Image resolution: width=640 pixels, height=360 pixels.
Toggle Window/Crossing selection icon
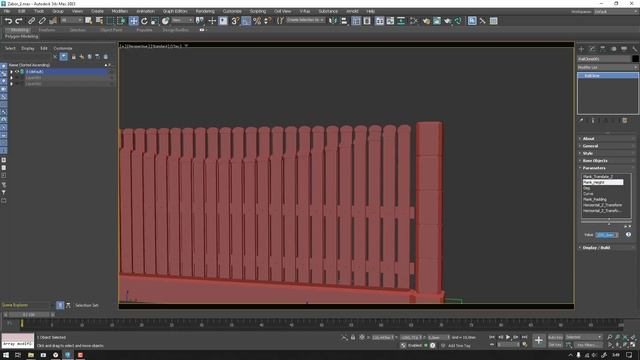pos(121,21)
